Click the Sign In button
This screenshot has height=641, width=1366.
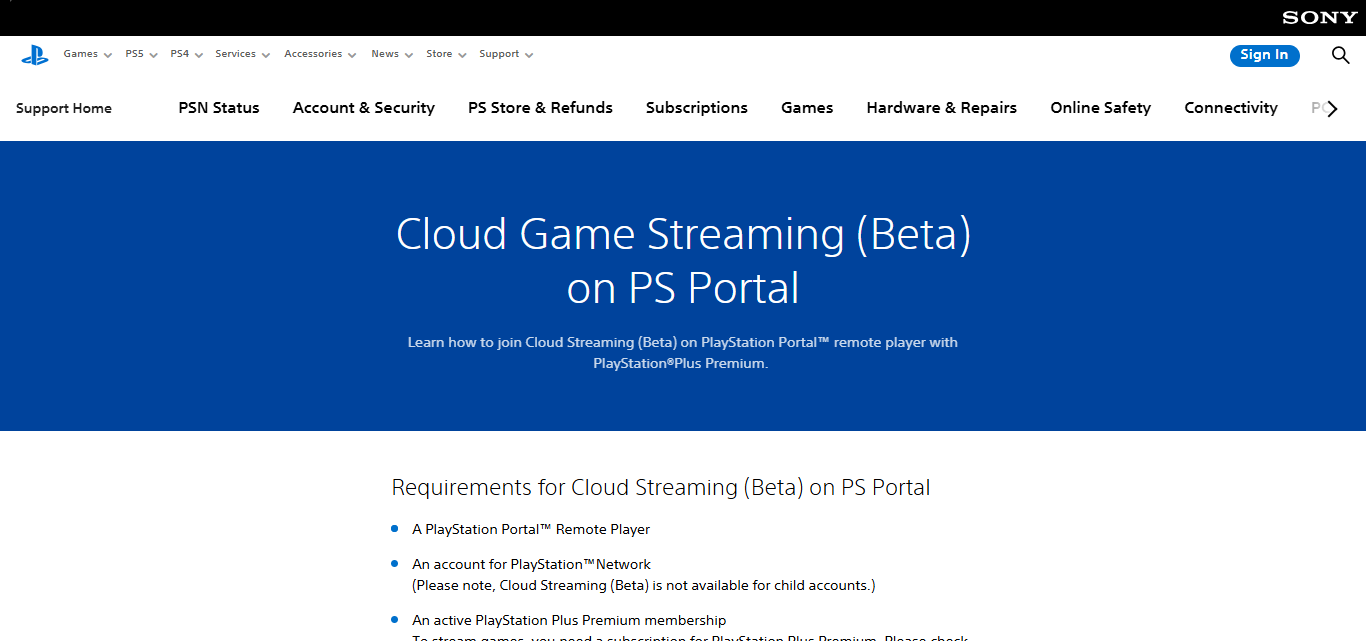1264,55
